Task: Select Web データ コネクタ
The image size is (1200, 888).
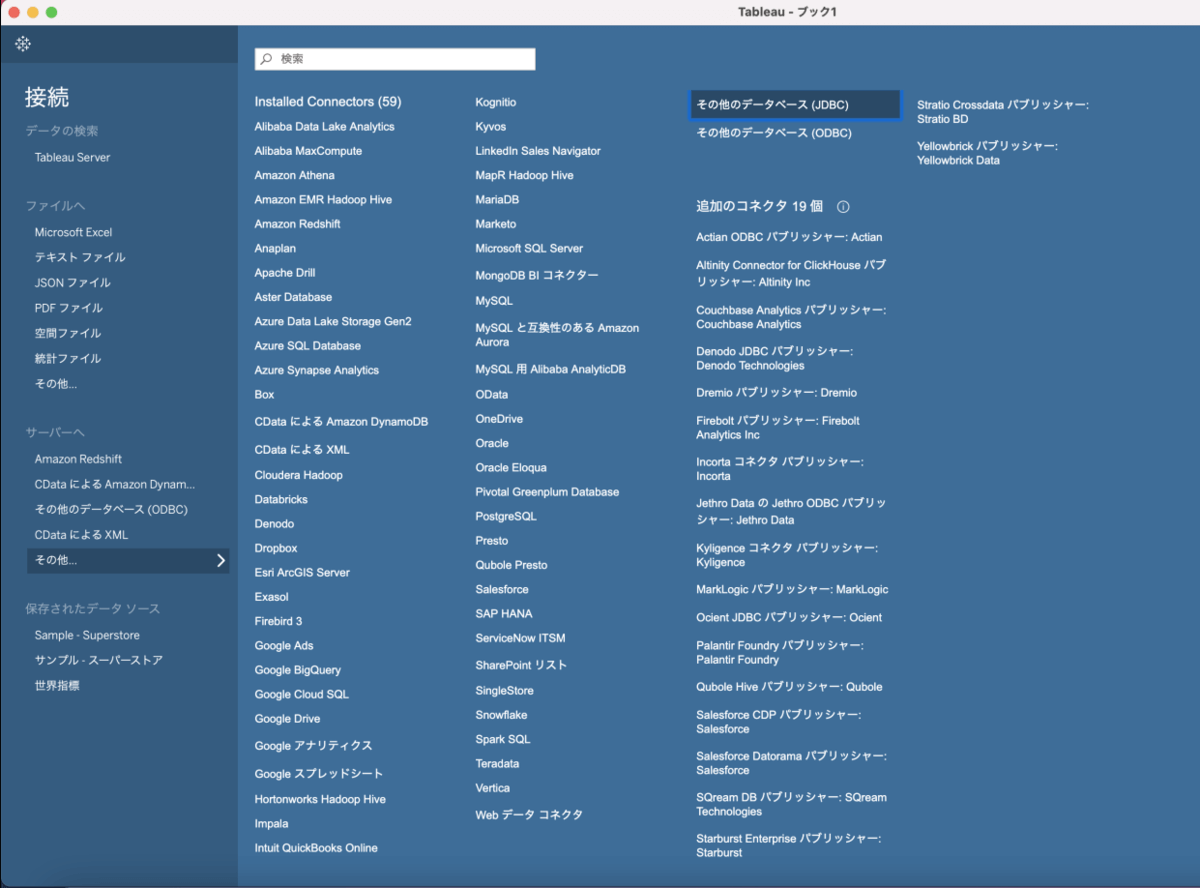Action: [x=529, y=815]
